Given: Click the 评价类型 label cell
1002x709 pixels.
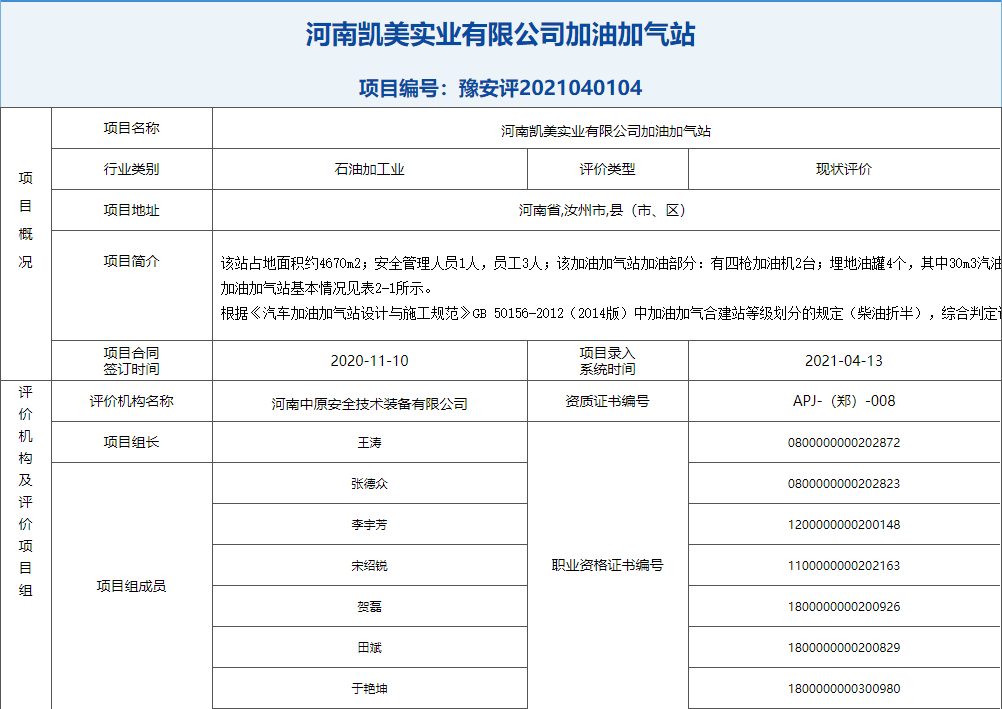Looking at the screenshot, I should click(608, 169).
